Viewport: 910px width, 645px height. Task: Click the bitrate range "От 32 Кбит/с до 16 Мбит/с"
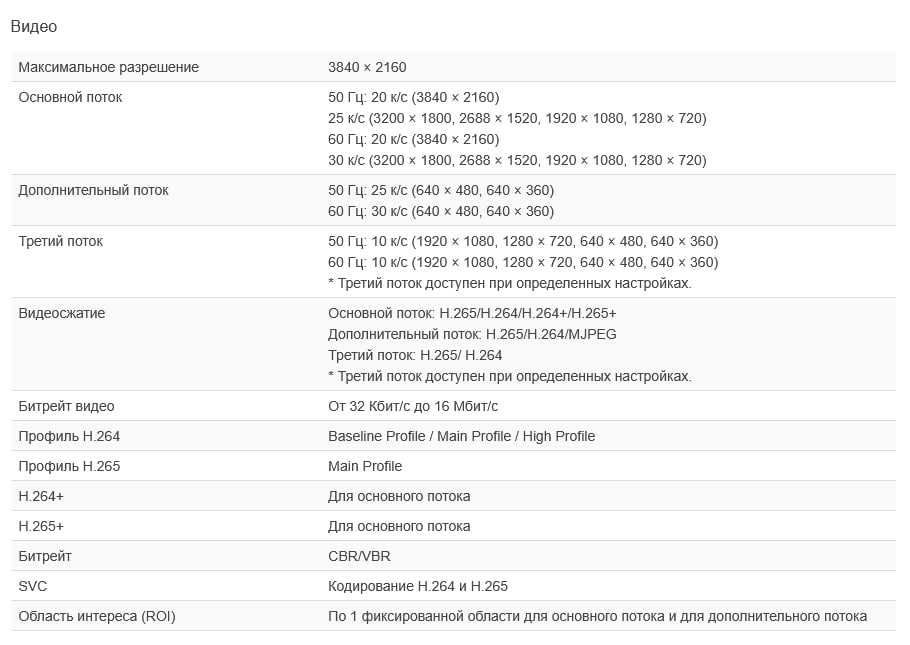(x=412, y=406)
